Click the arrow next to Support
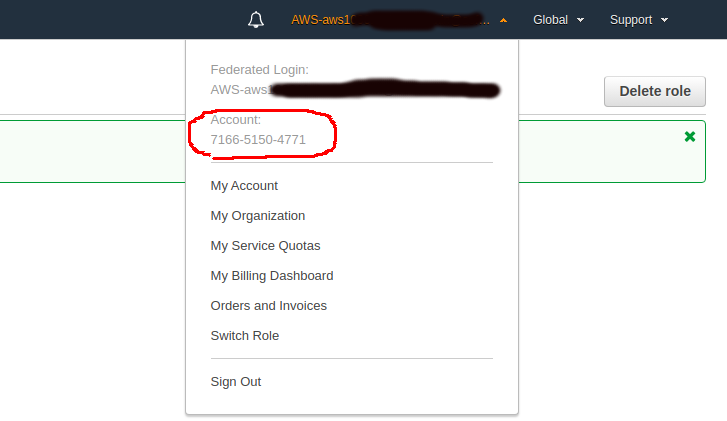This screenshot has height=421, width=727. 664,20
